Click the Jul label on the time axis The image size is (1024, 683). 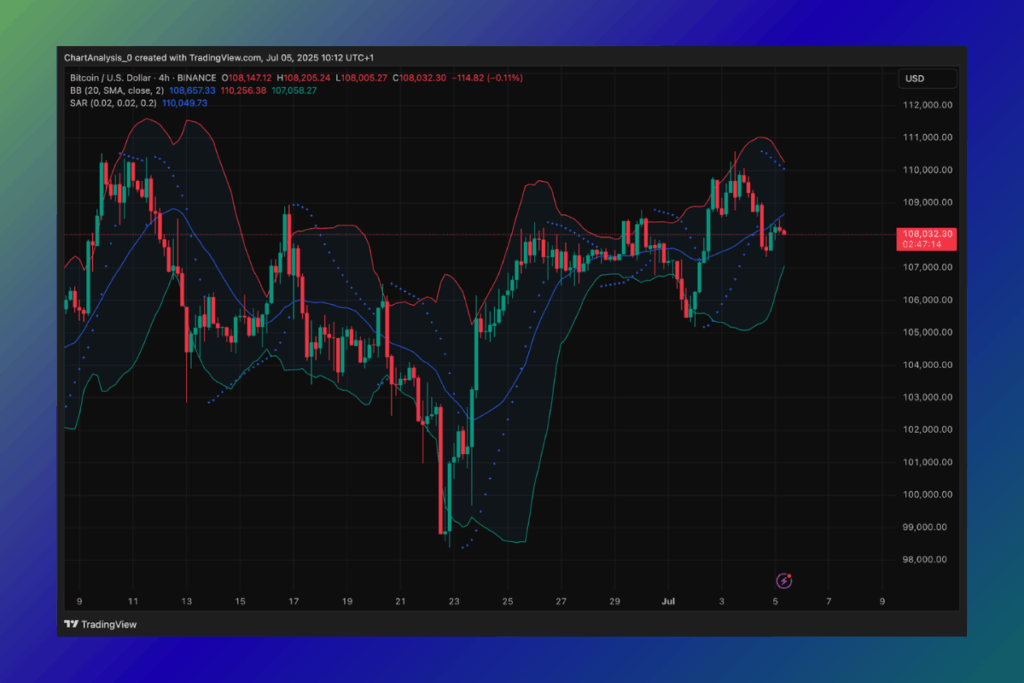click(669, 601)
